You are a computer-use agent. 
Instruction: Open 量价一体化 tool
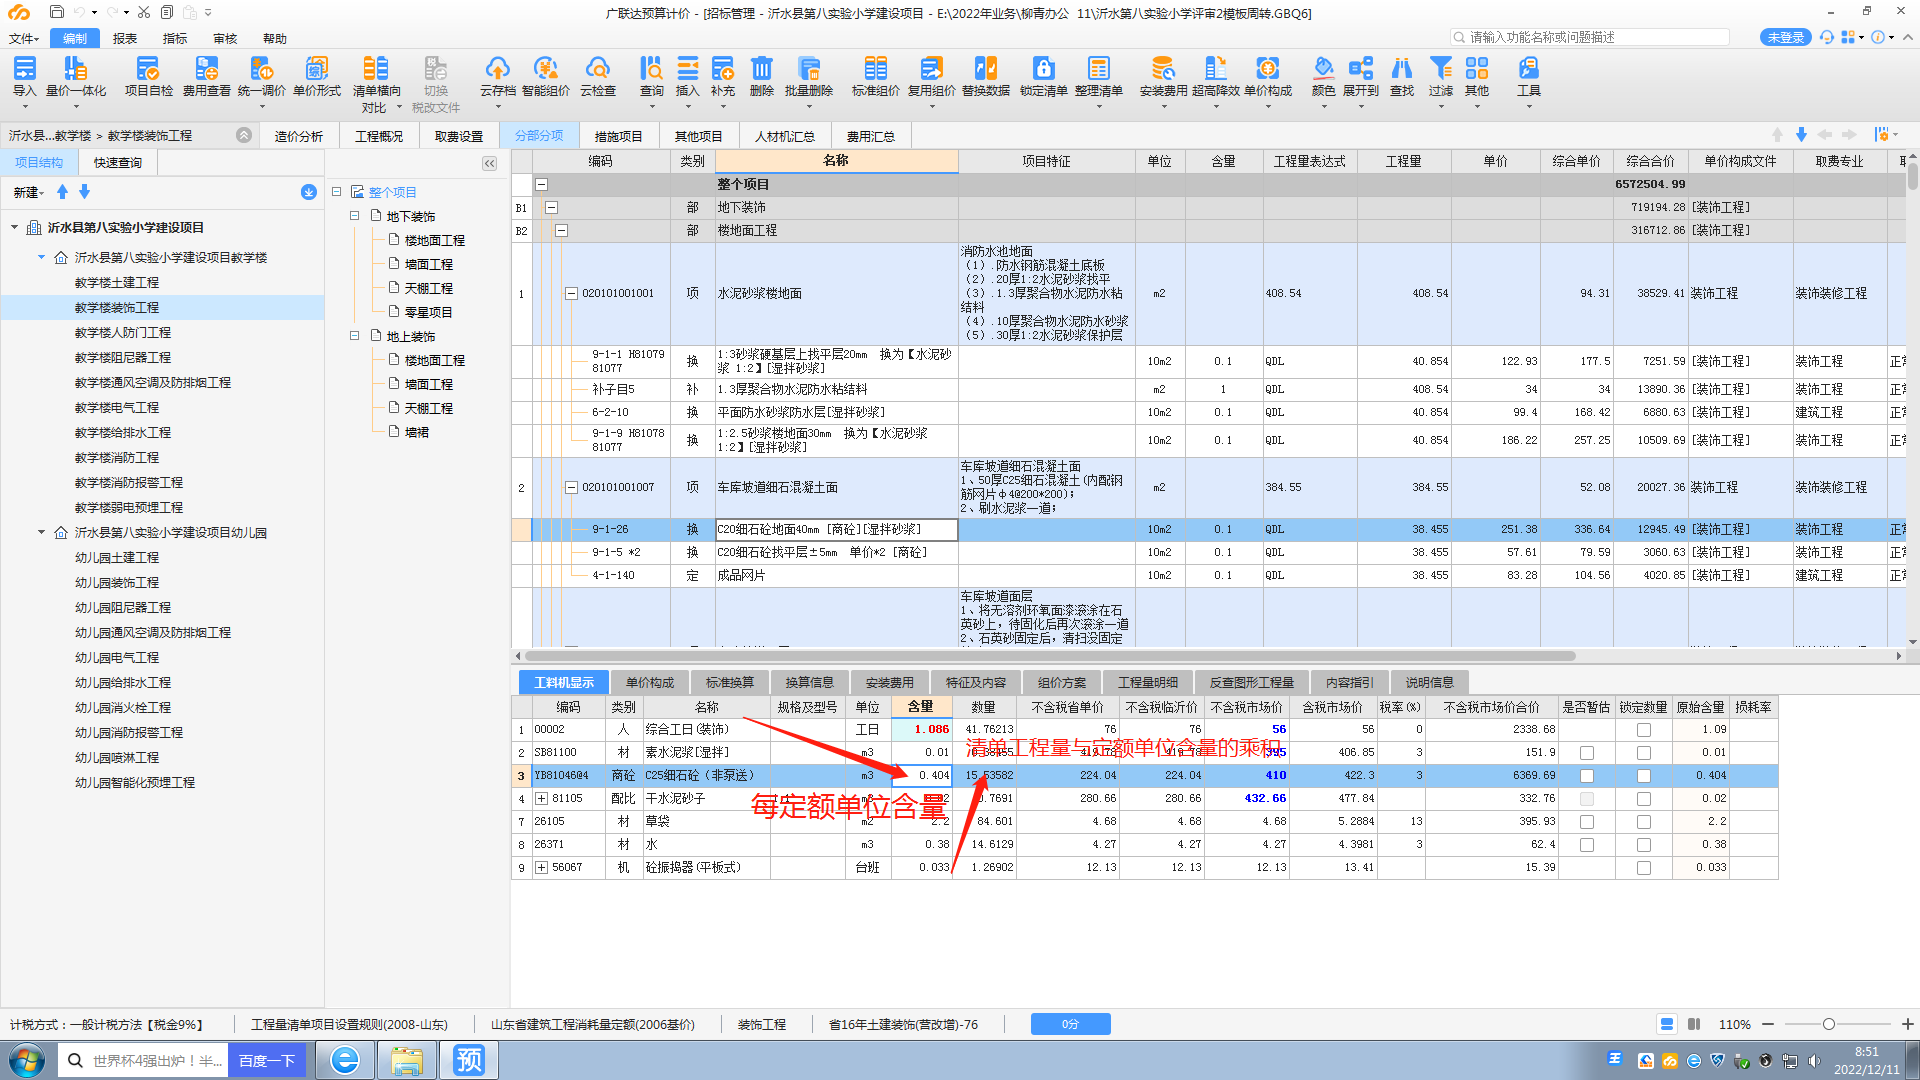(76, 76)
